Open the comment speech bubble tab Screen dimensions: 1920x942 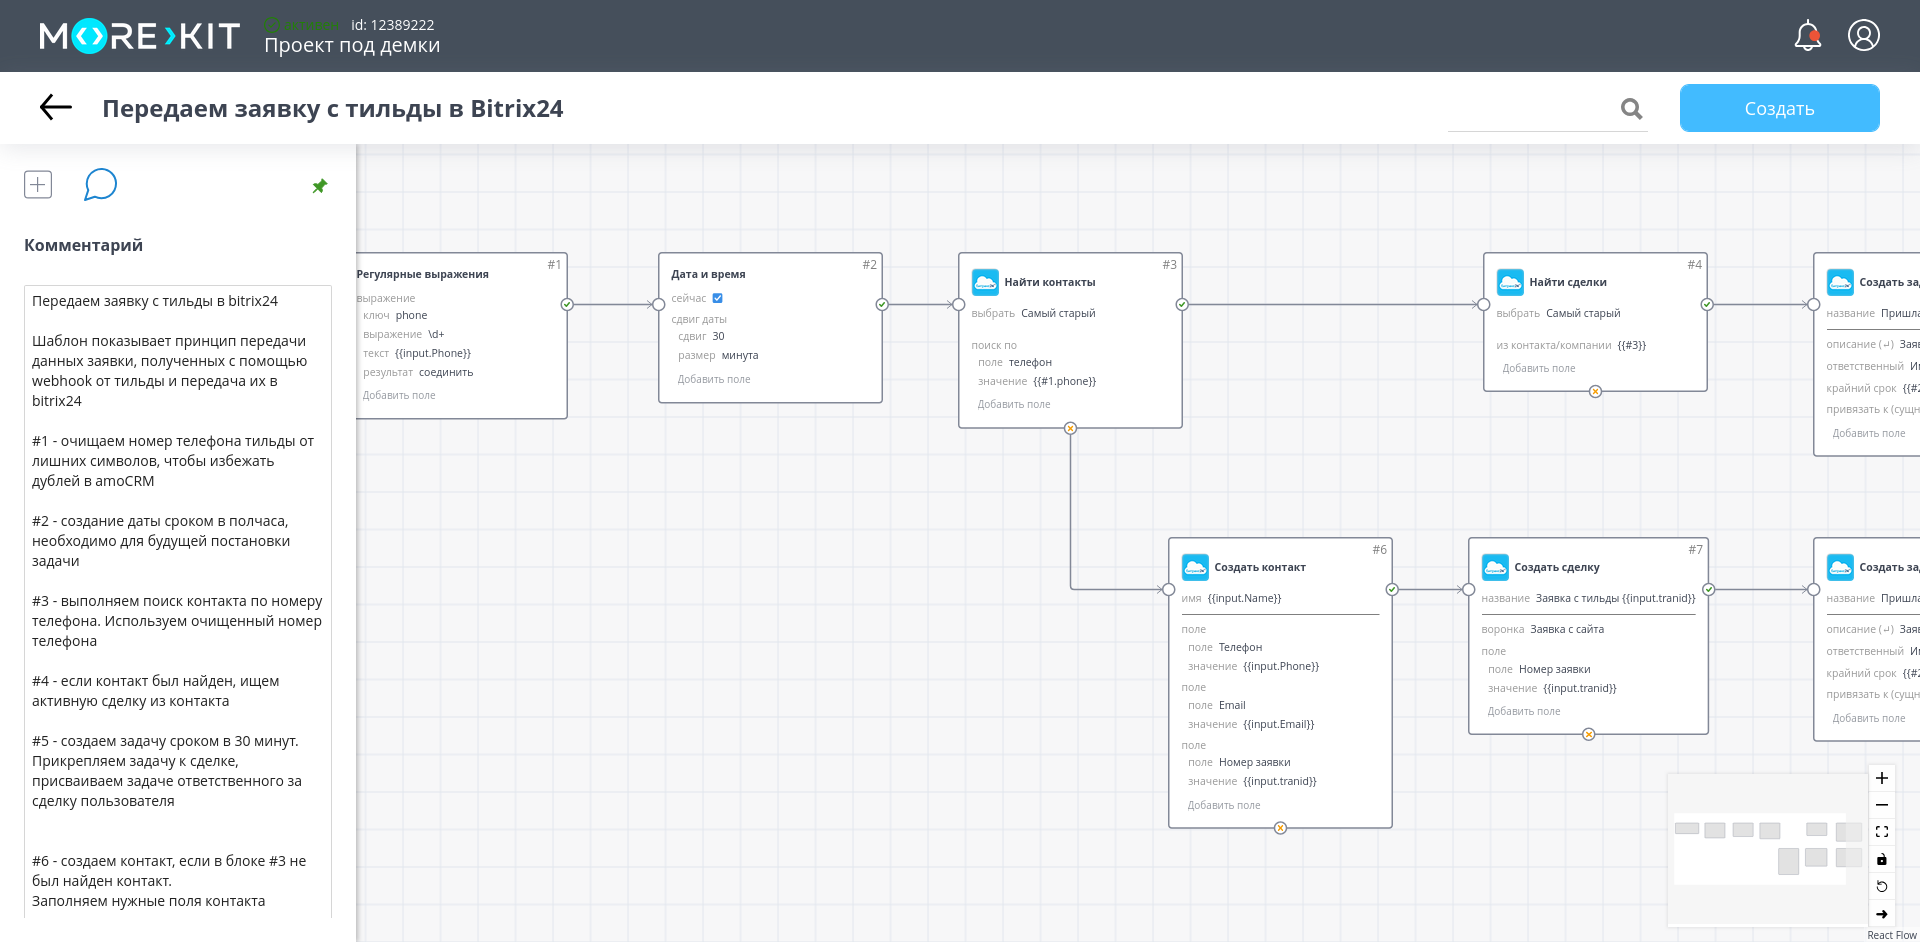100,185
